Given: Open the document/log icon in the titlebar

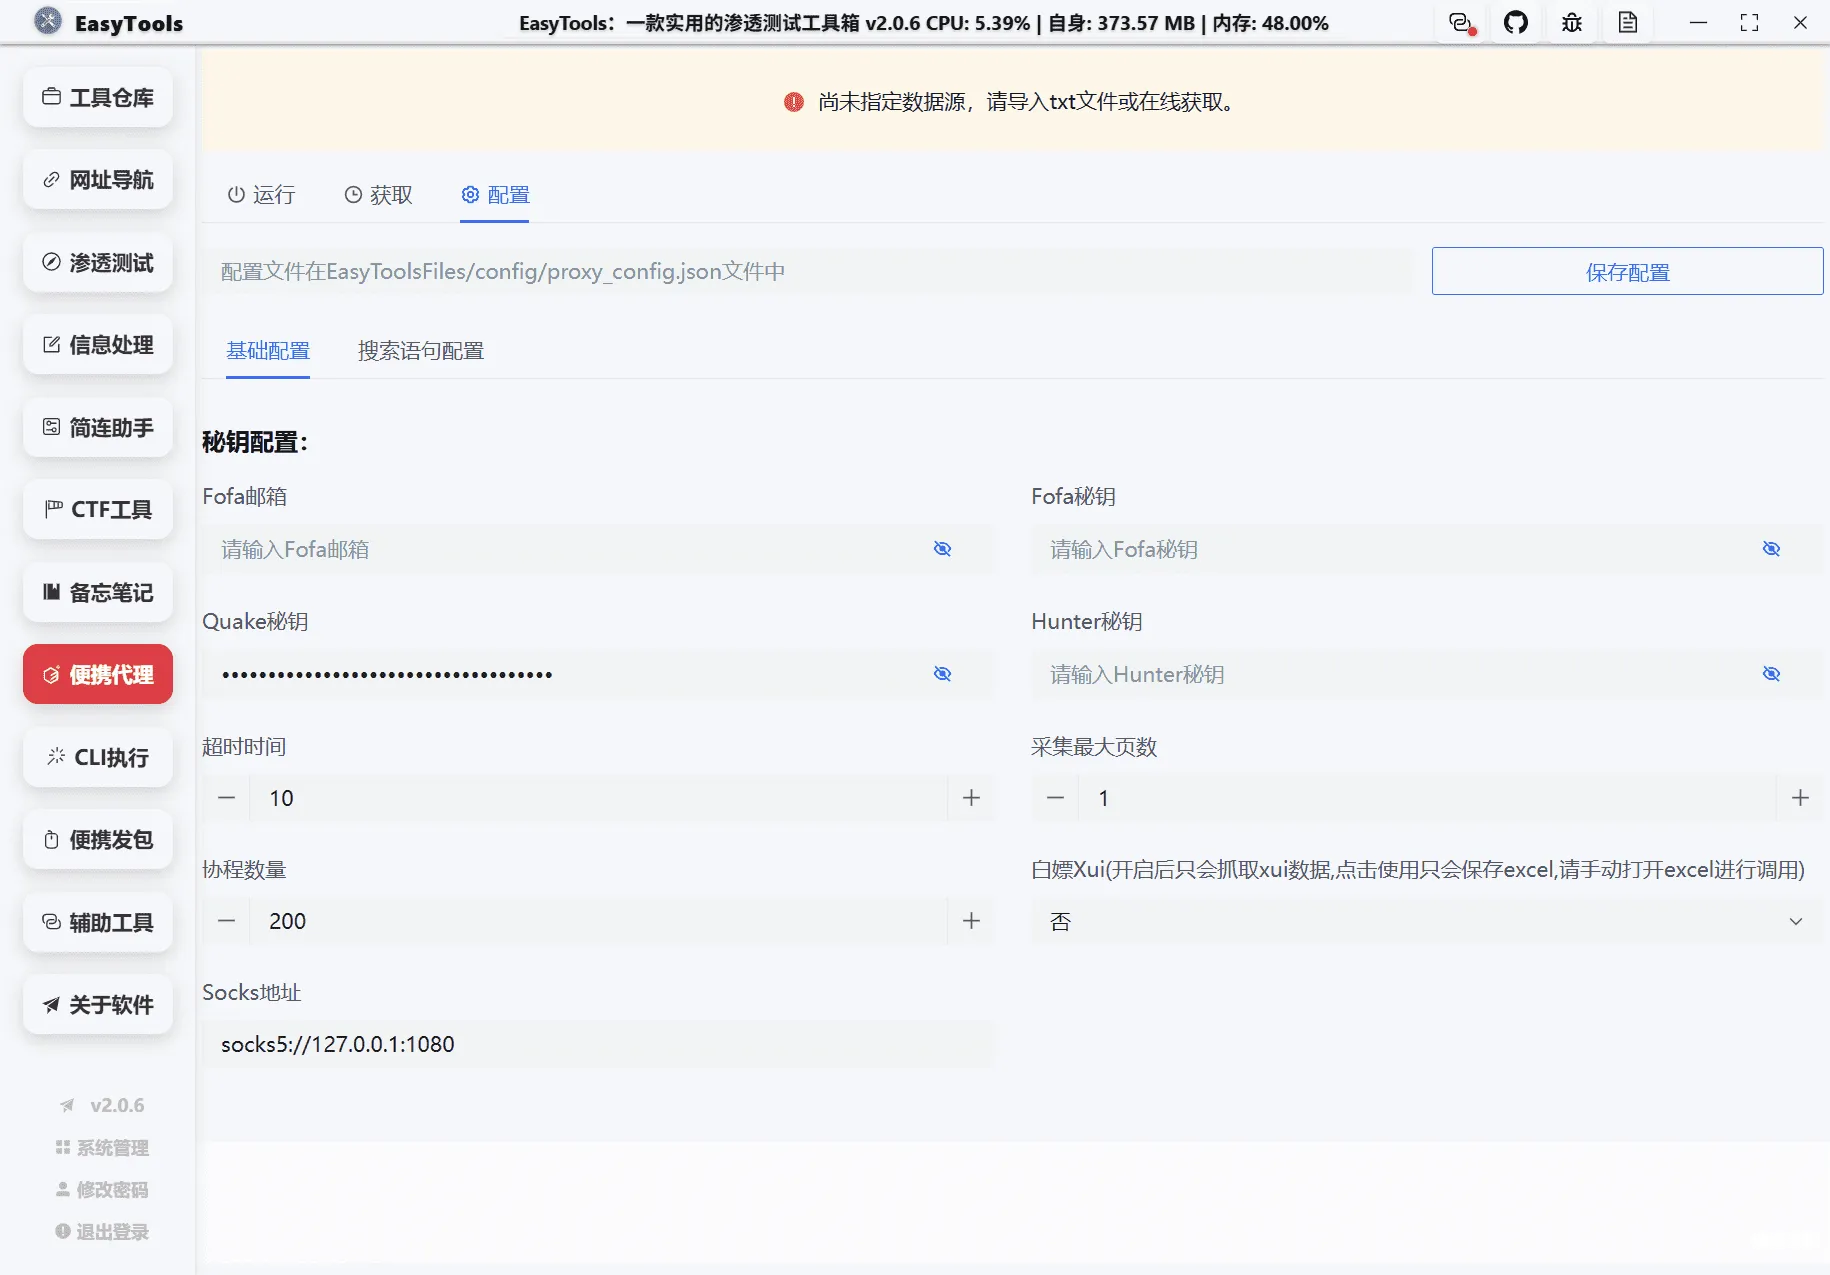Looking at the screenshot, I should pyautogui.click(x=1627, y=22).
